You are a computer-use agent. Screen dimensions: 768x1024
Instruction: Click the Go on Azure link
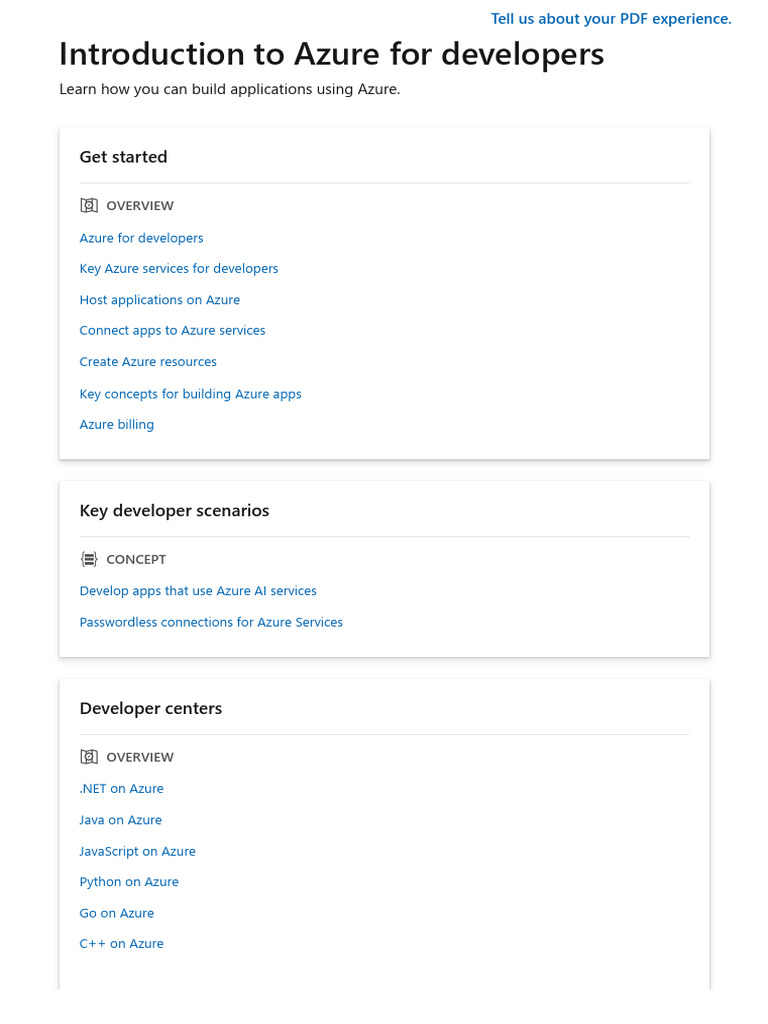117,913
